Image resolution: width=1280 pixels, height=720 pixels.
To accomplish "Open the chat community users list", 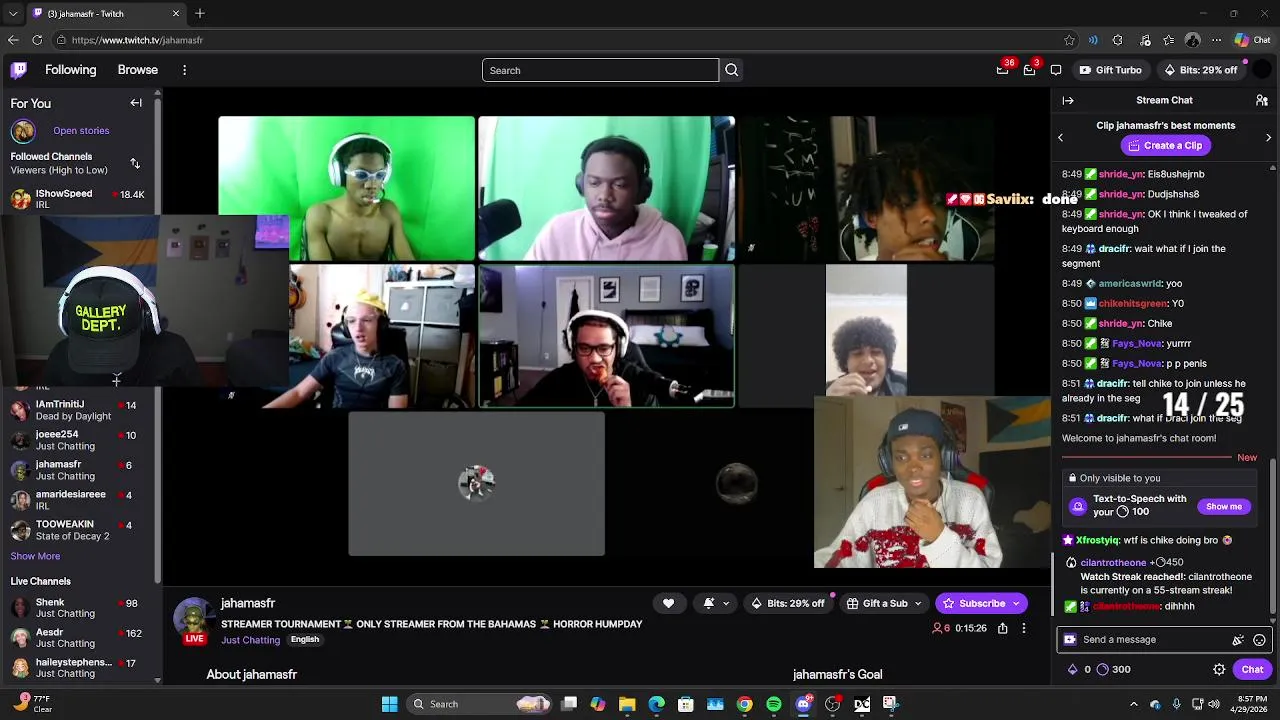I will coord(1262,100).
